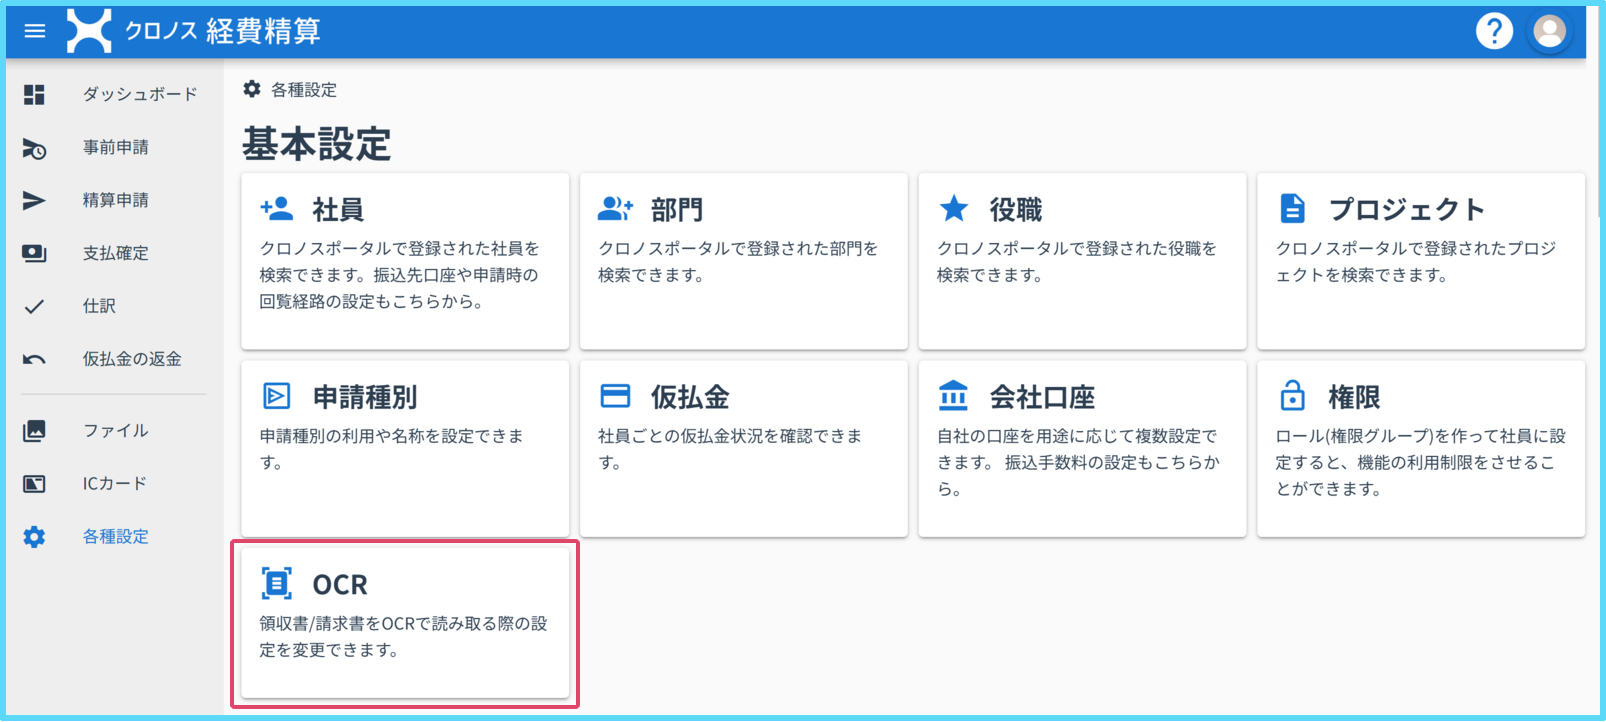1606x722 pixels.
Task: Open the hamburger navigation menu
Action: [35, 31]
